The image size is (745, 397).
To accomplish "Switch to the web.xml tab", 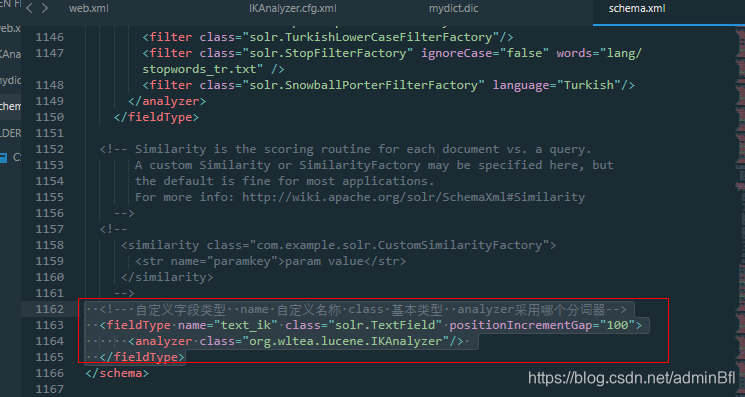I will [89, 9].
